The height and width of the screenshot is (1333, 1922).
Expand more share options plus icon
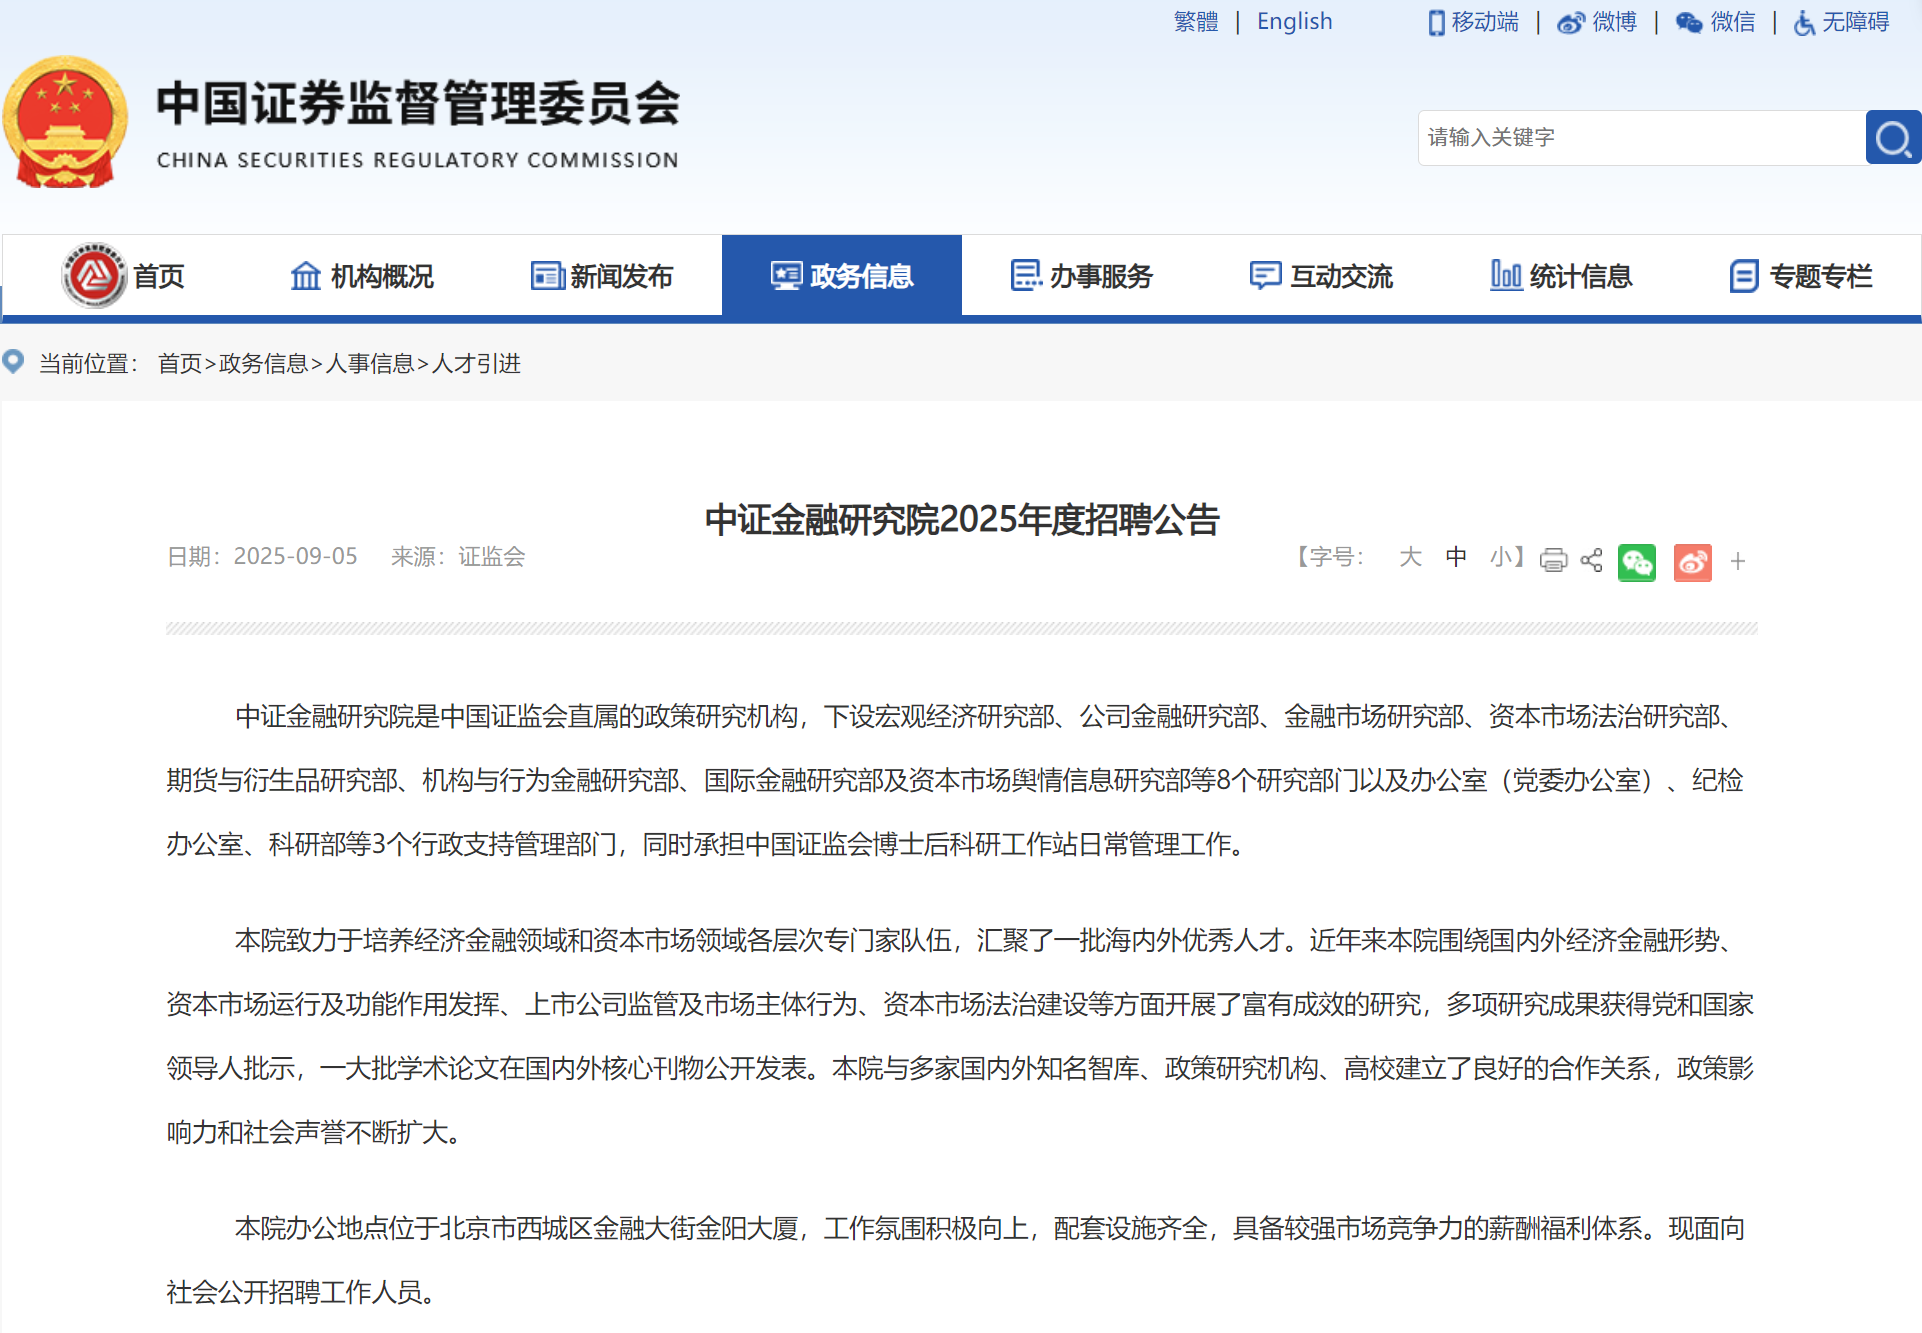(x=1738, y=562)
